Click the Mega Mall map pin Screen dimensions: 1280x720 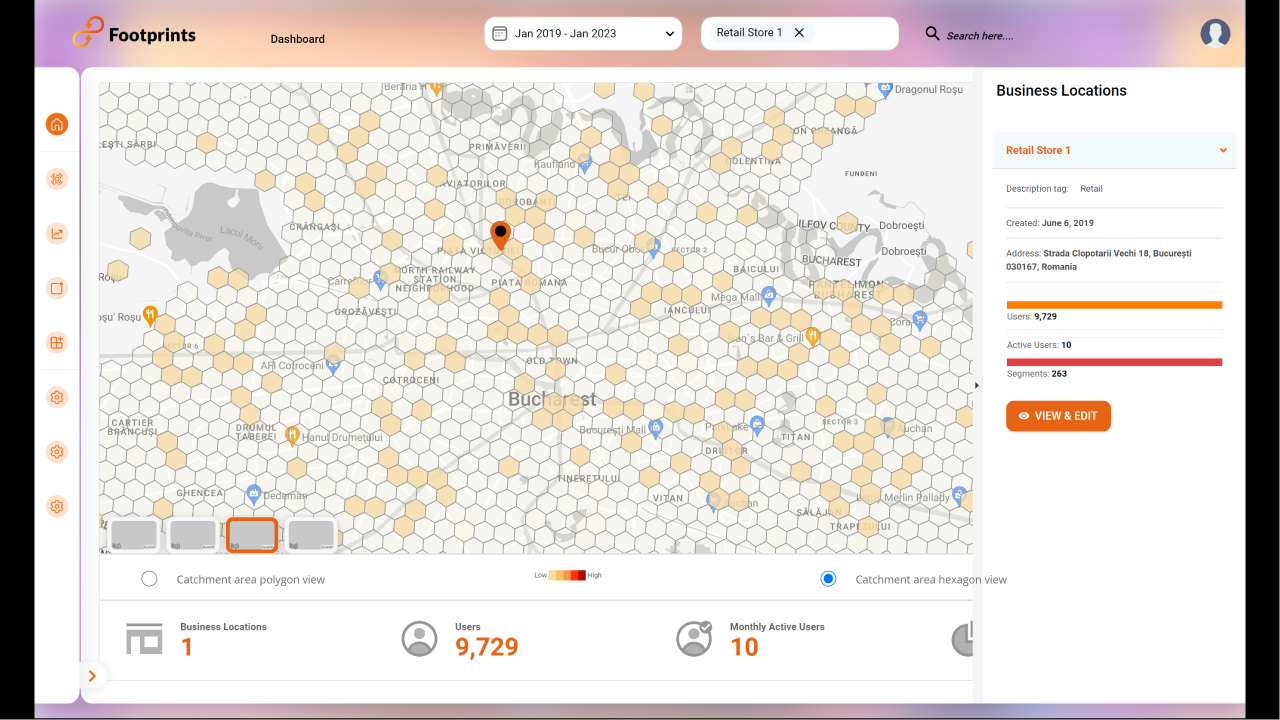click(x=768, y=295)
